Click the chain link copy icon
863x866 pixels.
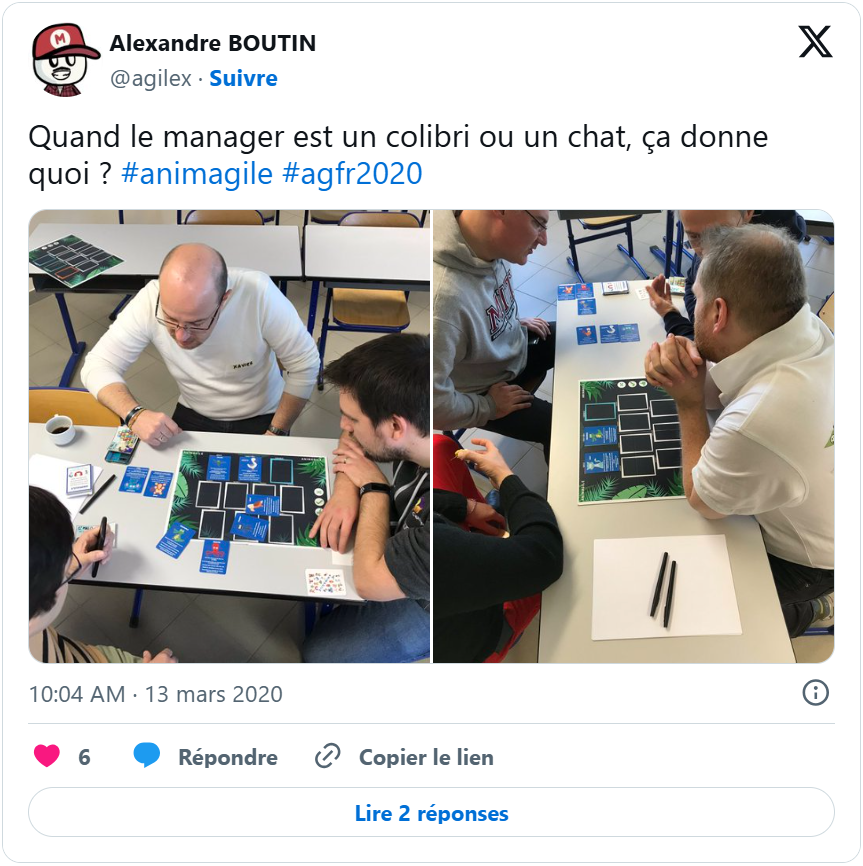tap(328, 756)
